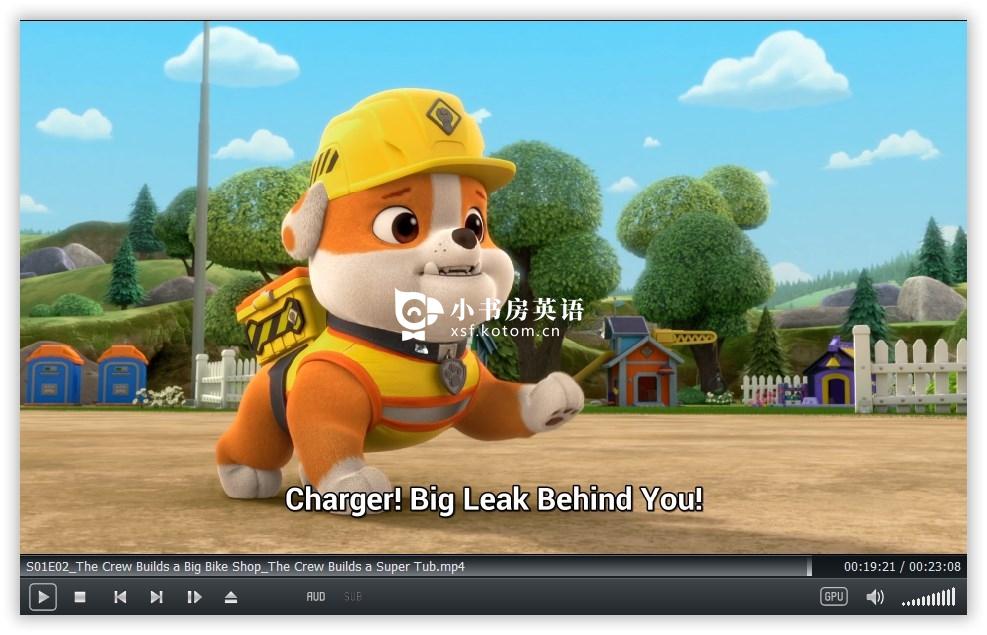Click the S01E02 filename text in the status bar

(x=245, y=566)
